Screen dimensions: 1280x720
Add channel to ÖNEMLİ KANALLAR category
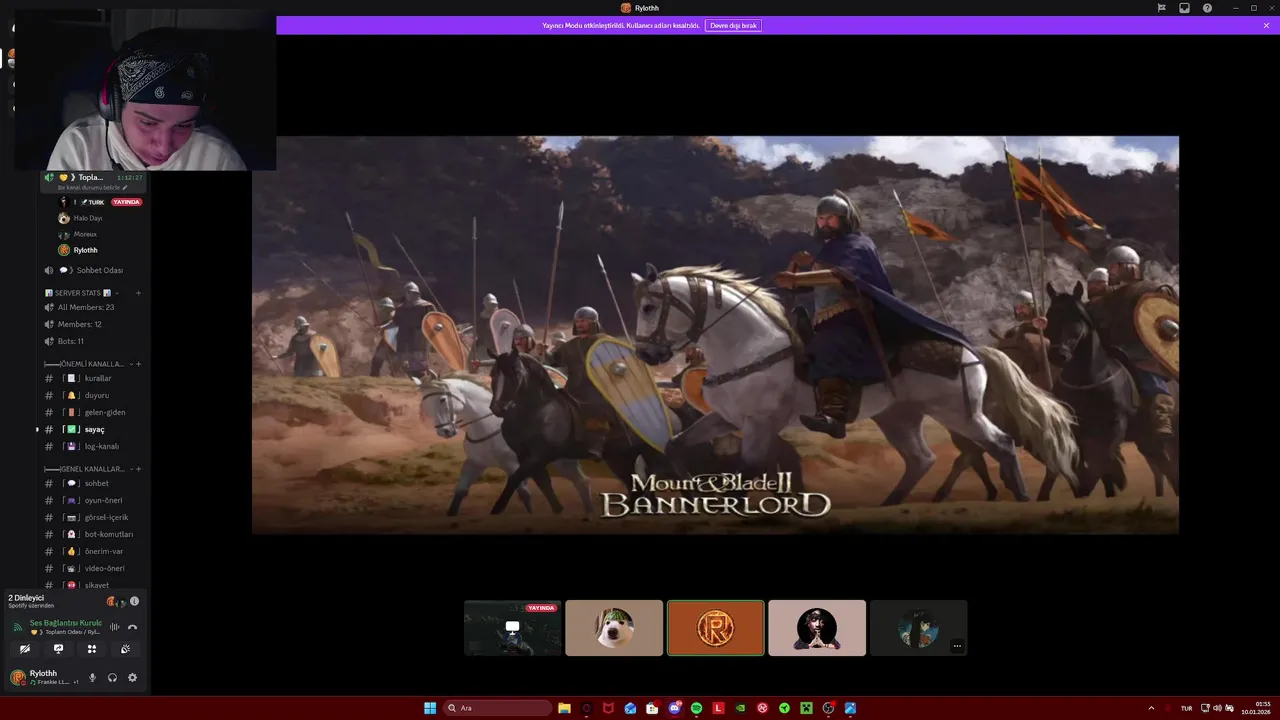[138, 364]
